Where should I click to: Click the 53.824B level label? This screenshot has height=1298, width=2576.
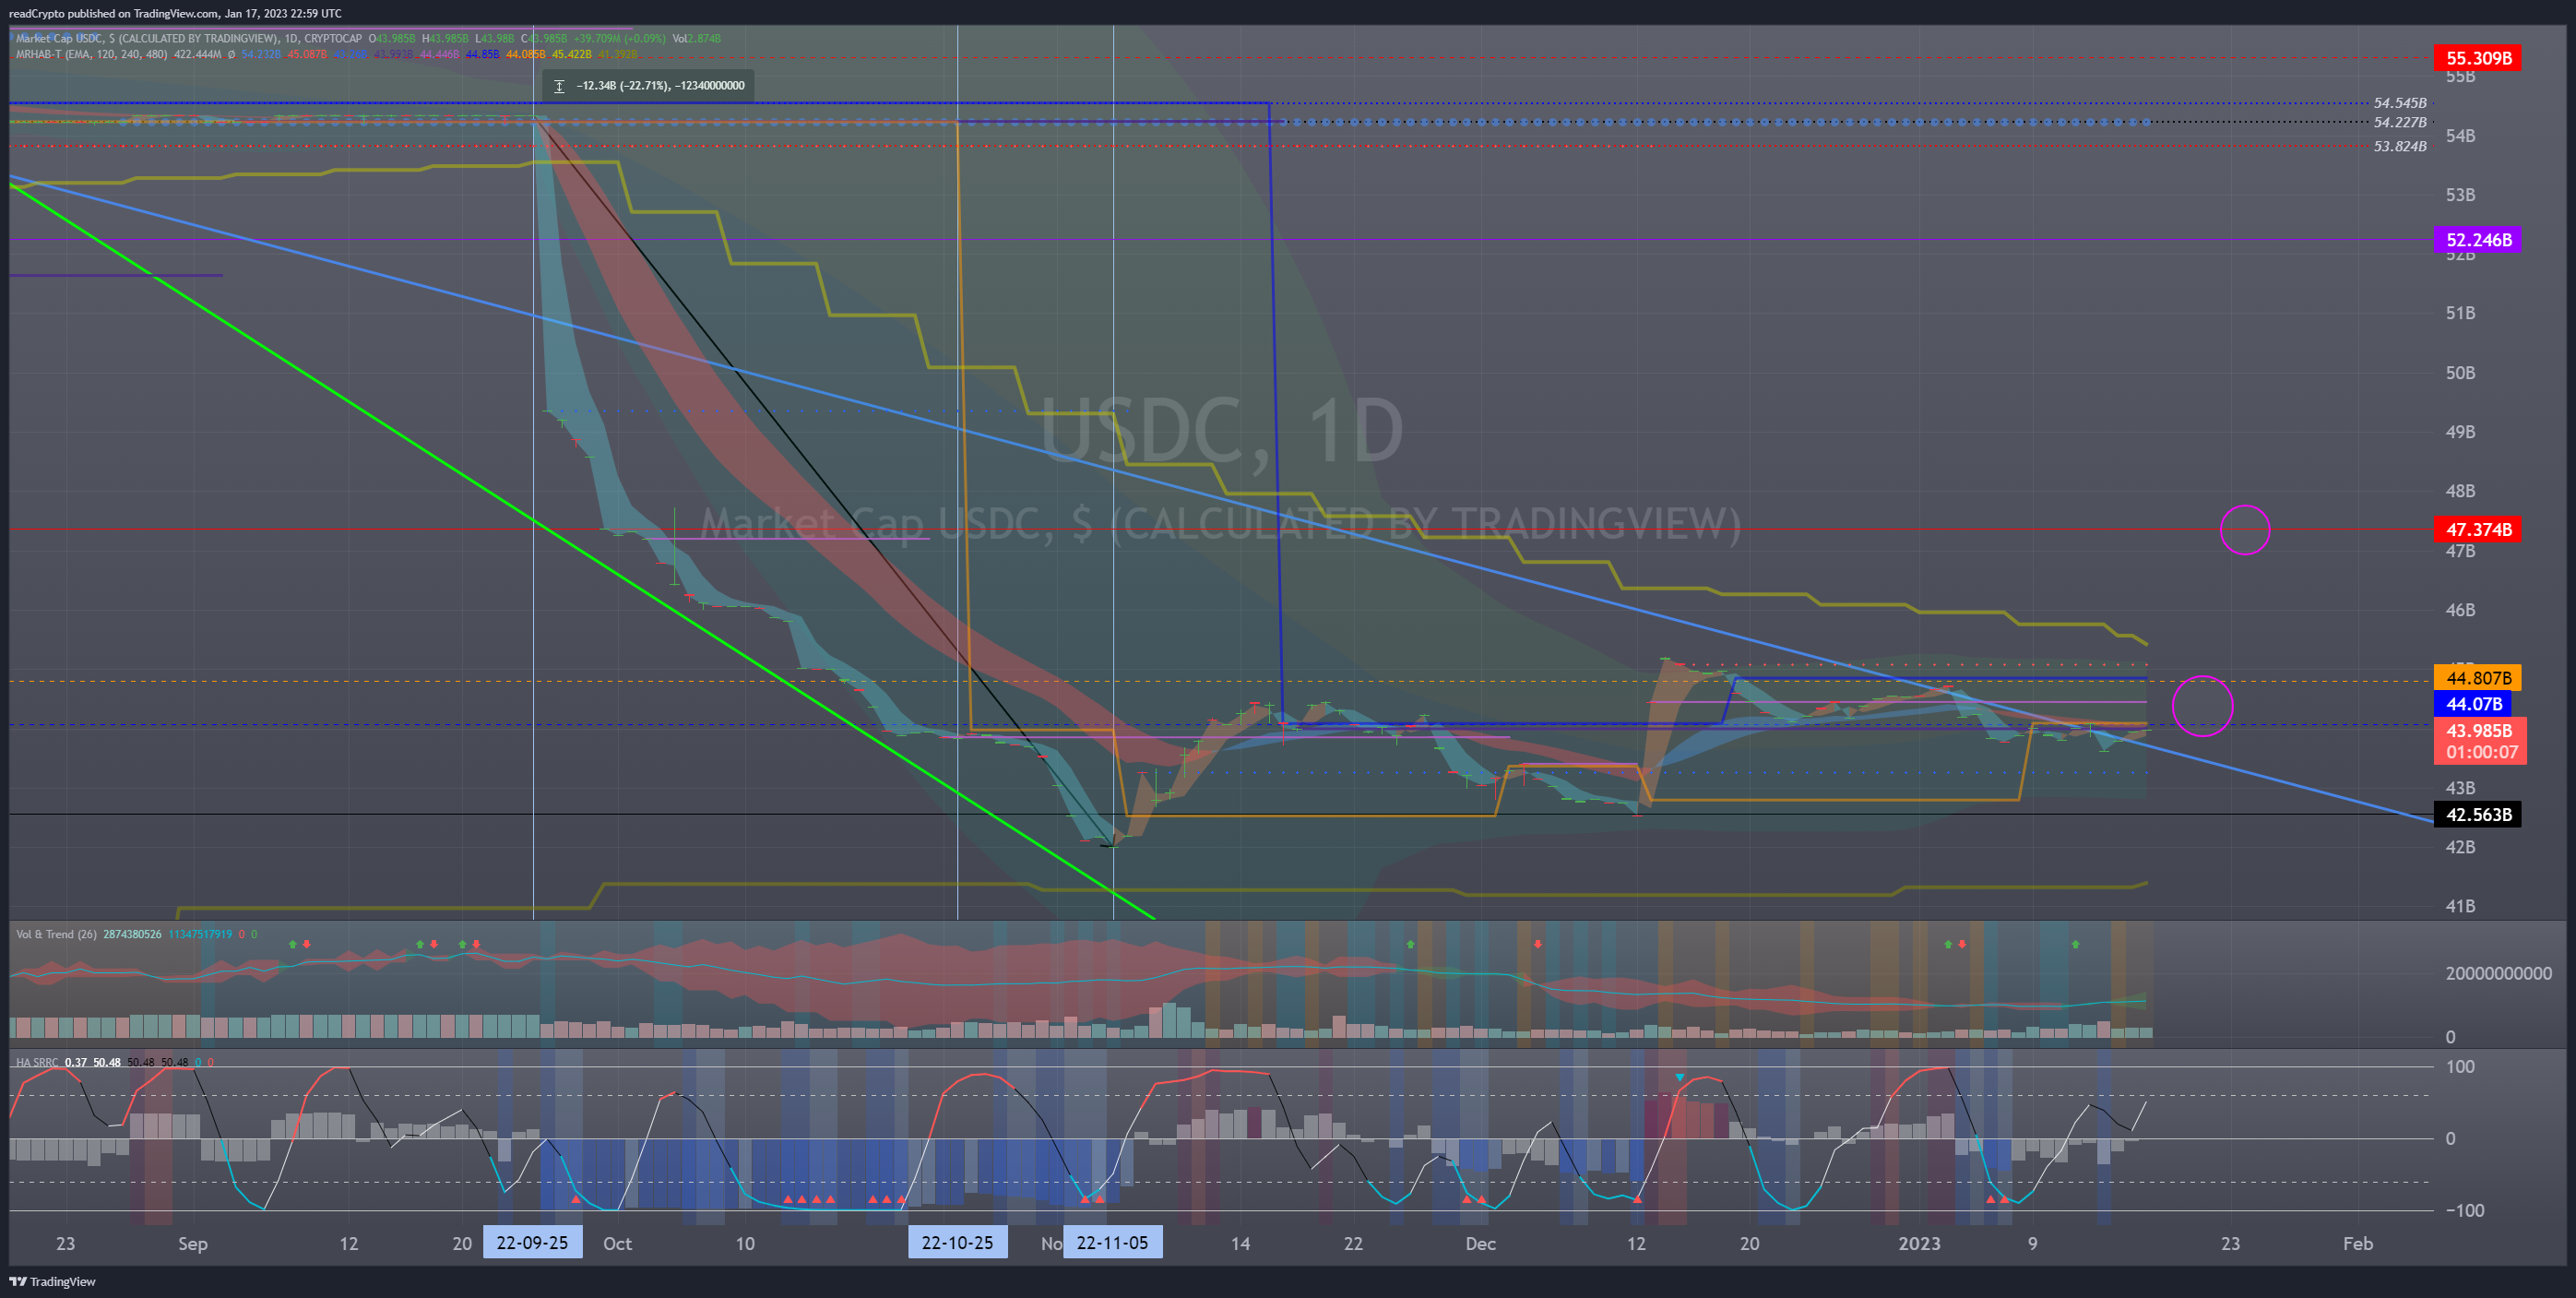pos(2399,146)
